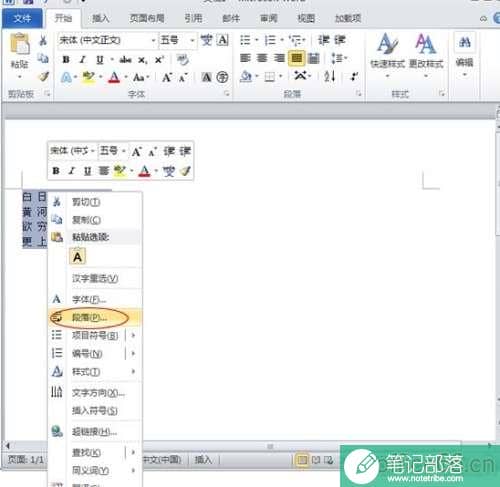The image size is (500, 487).
Task: Switch to the References tab
Action: (x=193, y=18)
